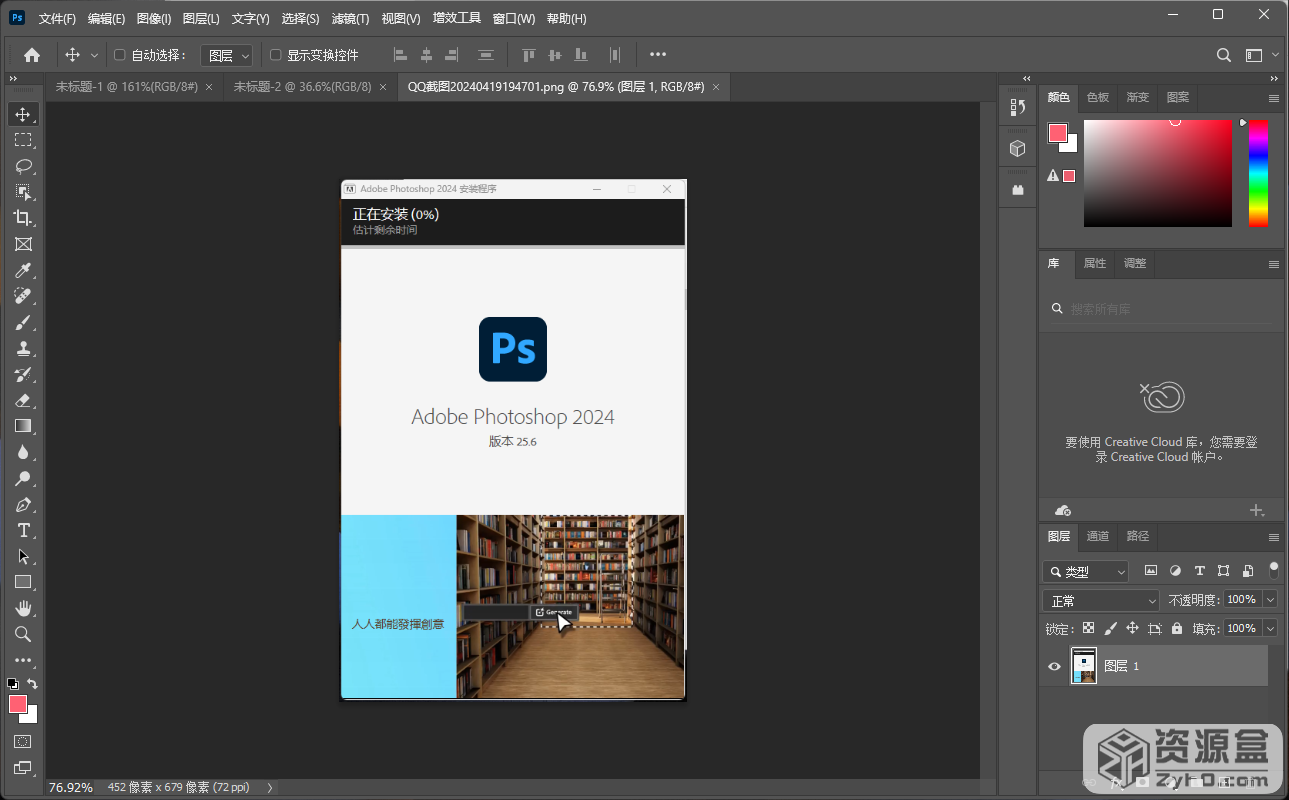Enable the 显示变换控件 checkbox
1289x800 pixels.
tap(276, 55)
